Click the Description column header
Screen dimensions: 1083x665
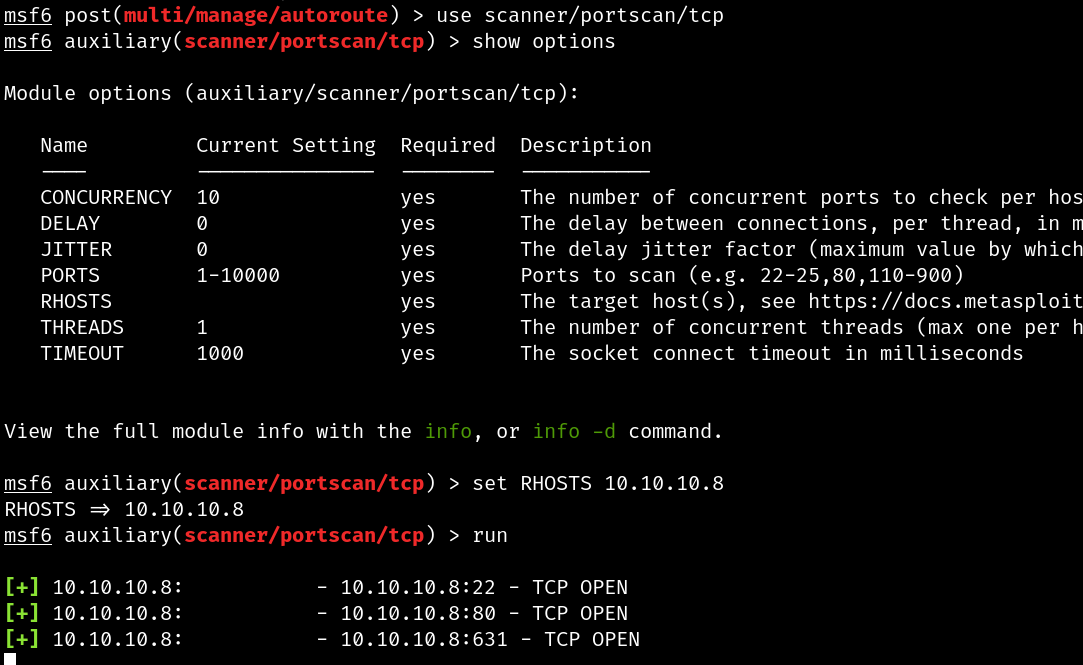pyautogui.click(x=586, y=146)
